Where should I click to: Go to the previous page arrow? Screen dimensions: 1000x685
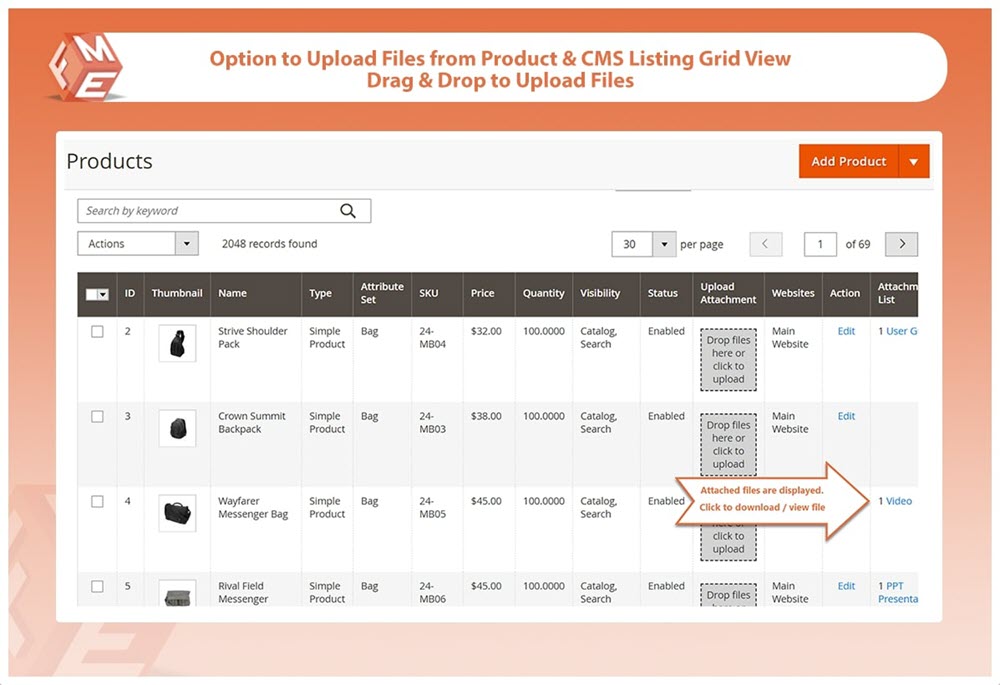pos(765,244)
